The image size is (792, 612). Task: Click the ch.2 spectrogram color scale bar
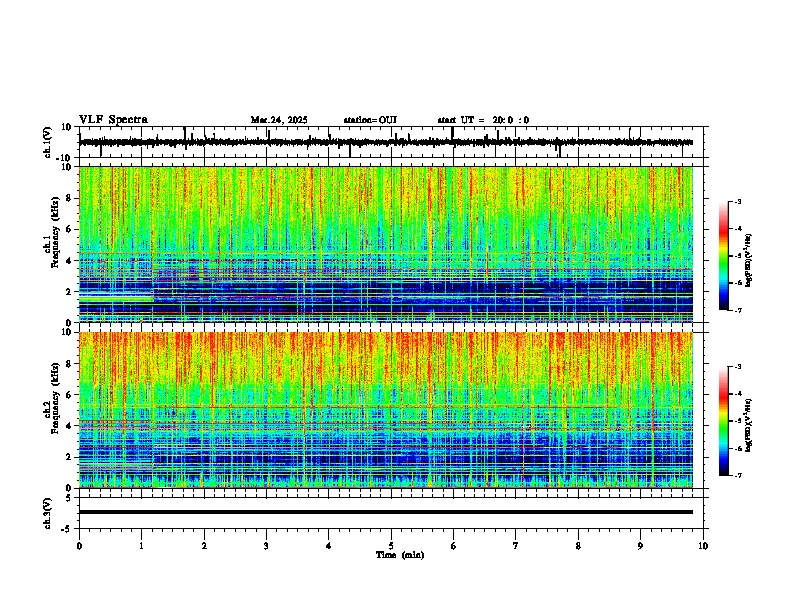click(x=724, y=421)
